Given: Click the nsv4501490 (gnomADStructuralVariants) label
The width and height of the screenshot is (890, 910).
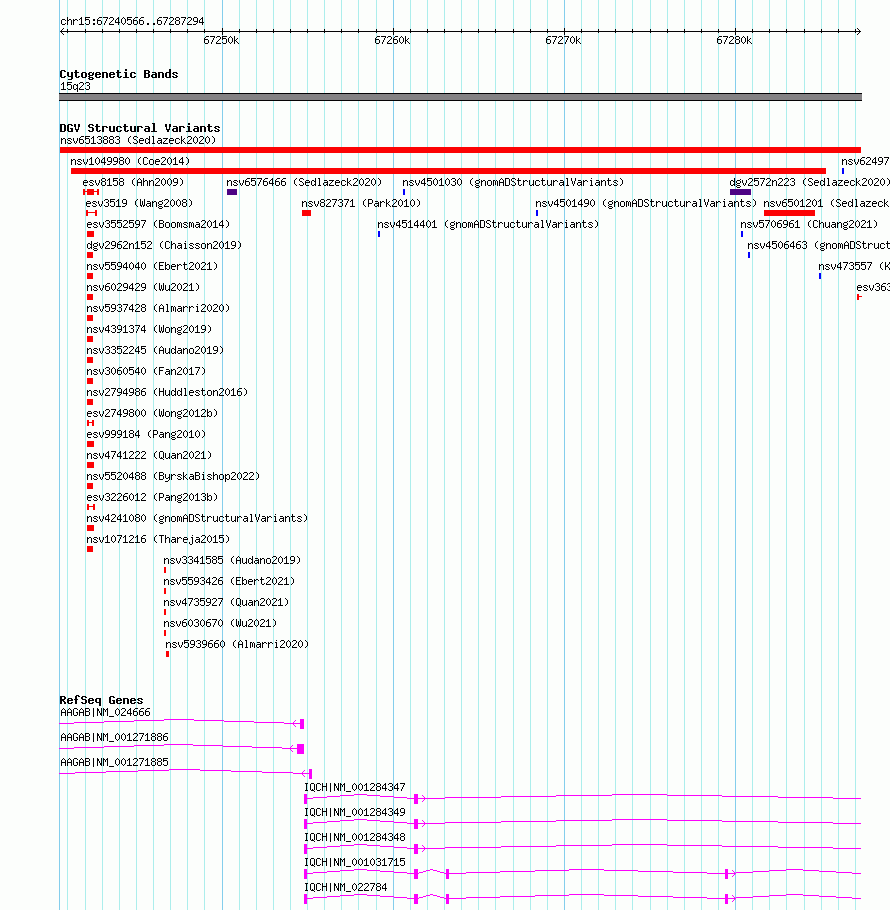Looking at the screenshot, I should click(646, 203).
